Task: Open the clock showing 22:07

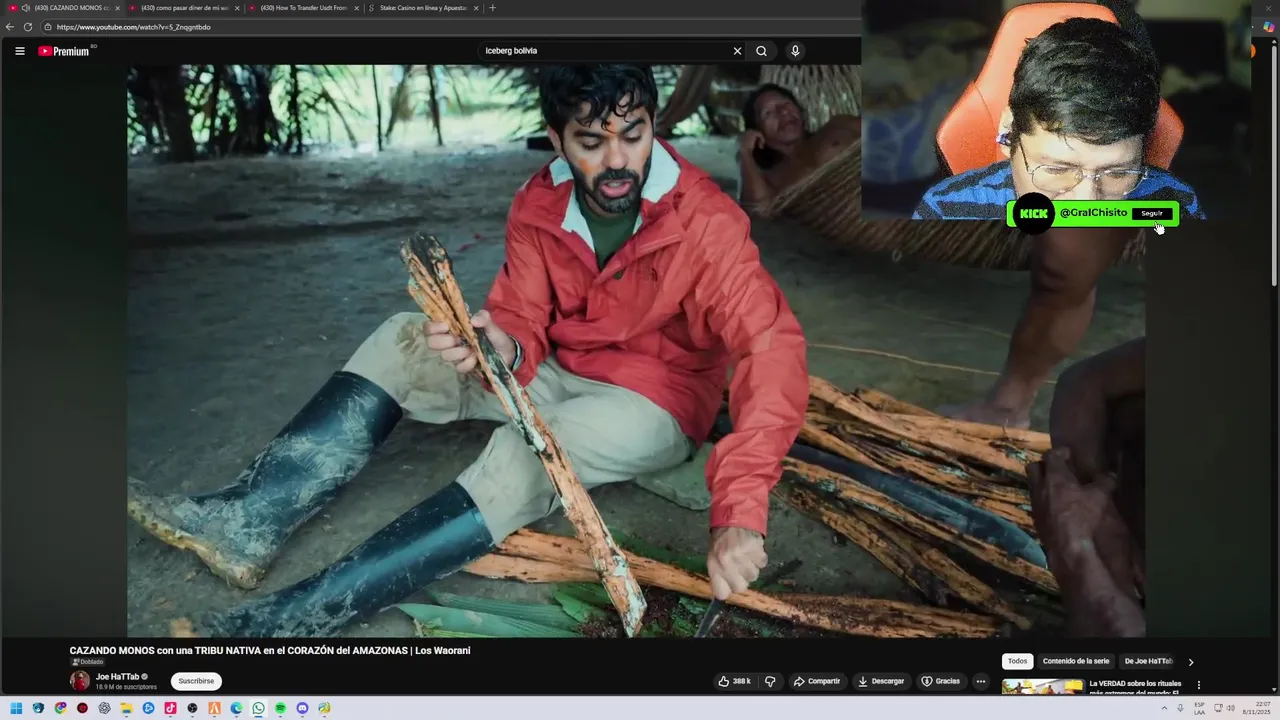Action: click(1256, 708)
